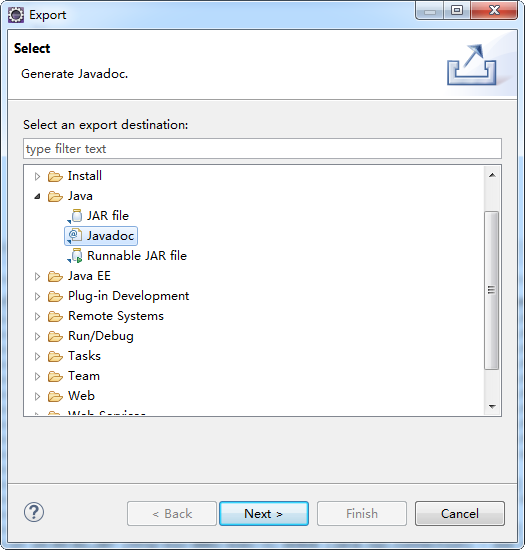Select the Web tree item
The height and width of the screenshot is (550, 525).
click(x=81, y=396)
